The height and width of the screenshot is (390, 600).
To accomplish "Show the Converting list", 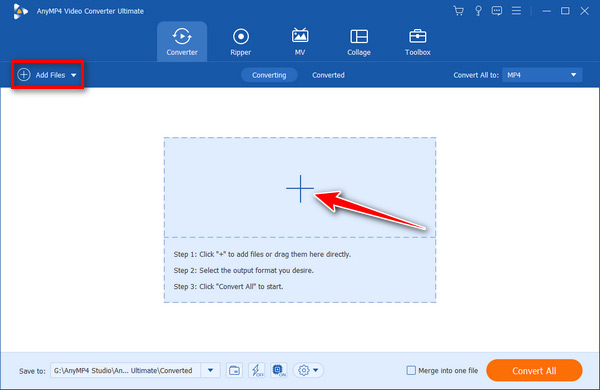I will coord(269,75).
